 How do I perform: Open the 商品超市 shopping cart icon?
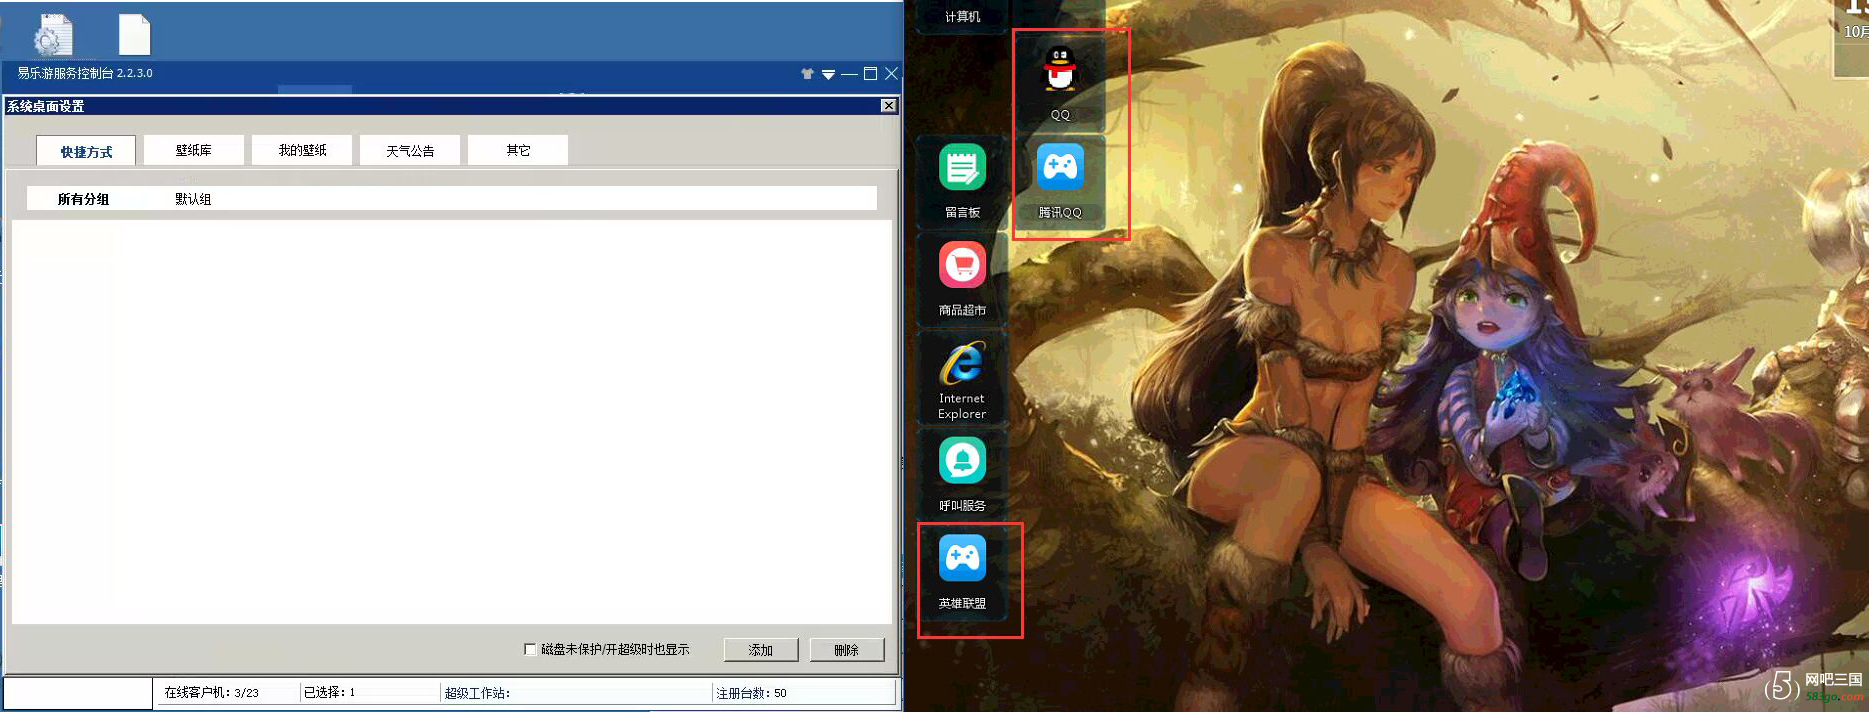click(962, 265)
